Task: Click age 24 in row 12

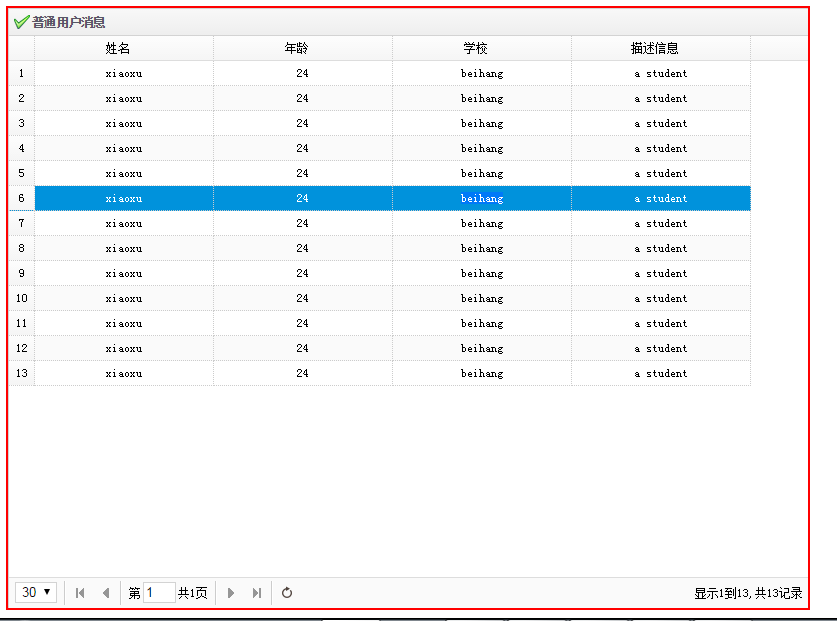Action: pyautogui.click(x=303, y=348)
